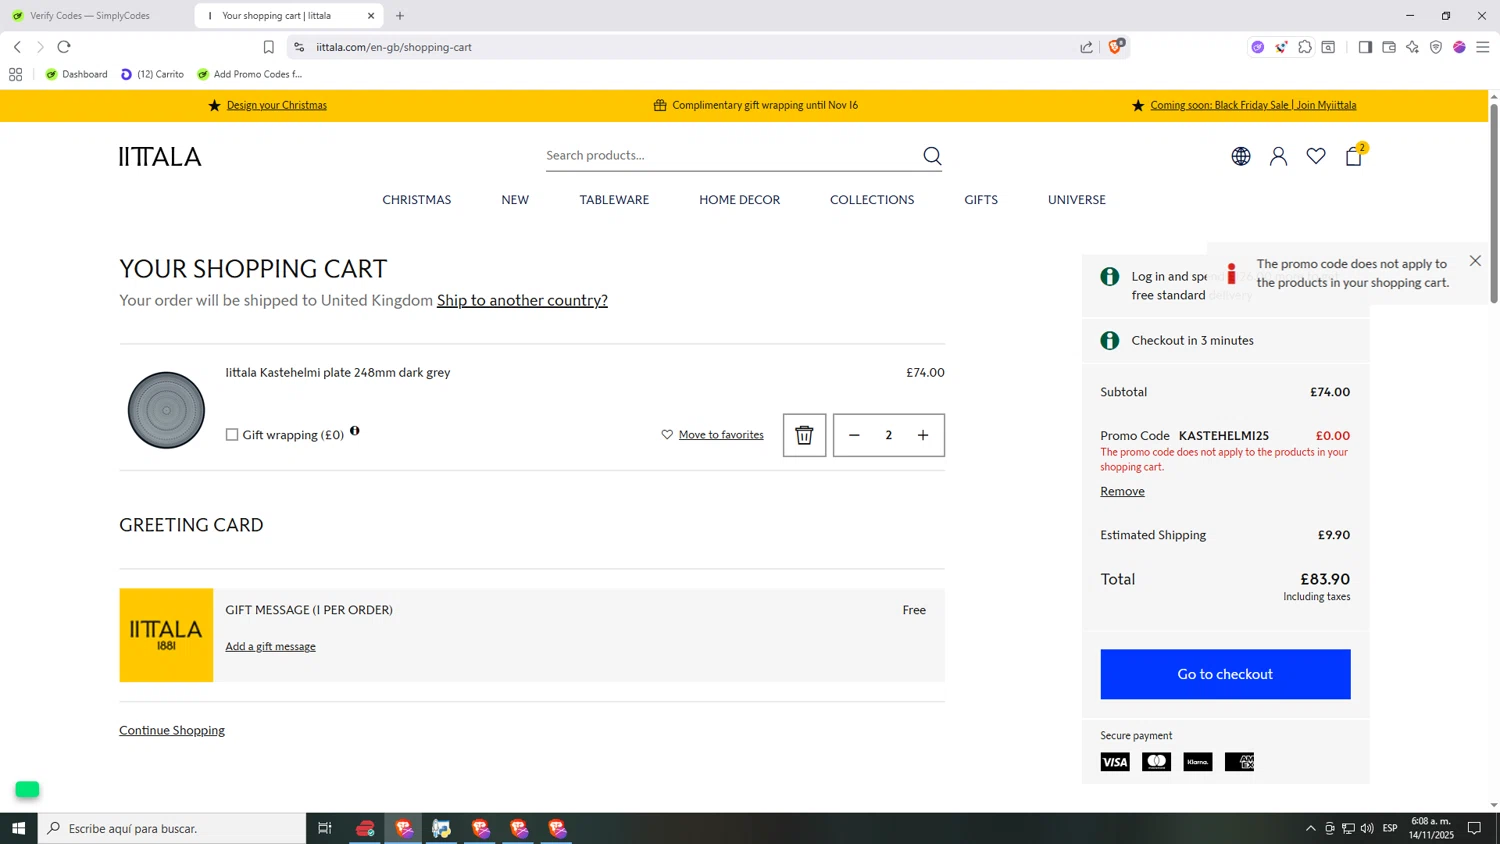Open Dashboard bookmark
This screenshot has height=844, width=1500.
(x=77, y=74)
